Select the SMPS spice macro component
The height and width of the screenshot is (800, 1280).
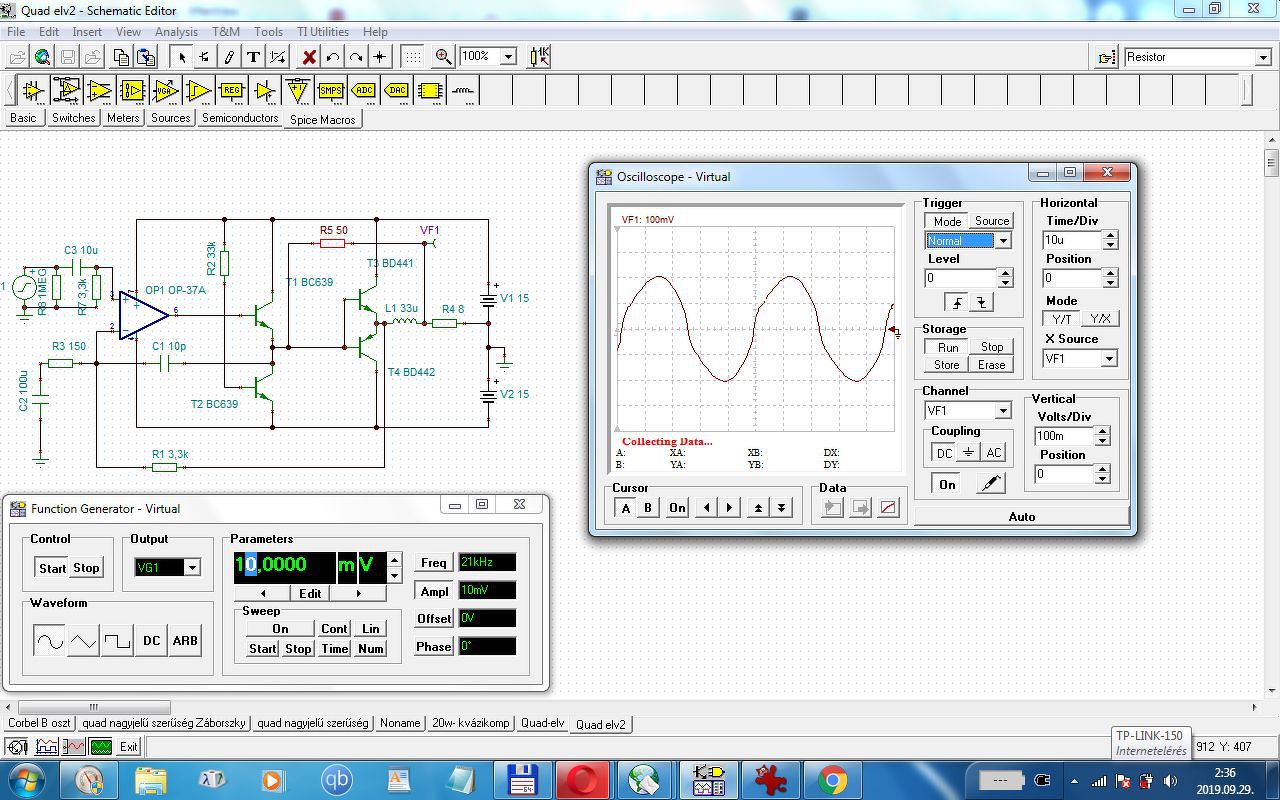point(330,91)
